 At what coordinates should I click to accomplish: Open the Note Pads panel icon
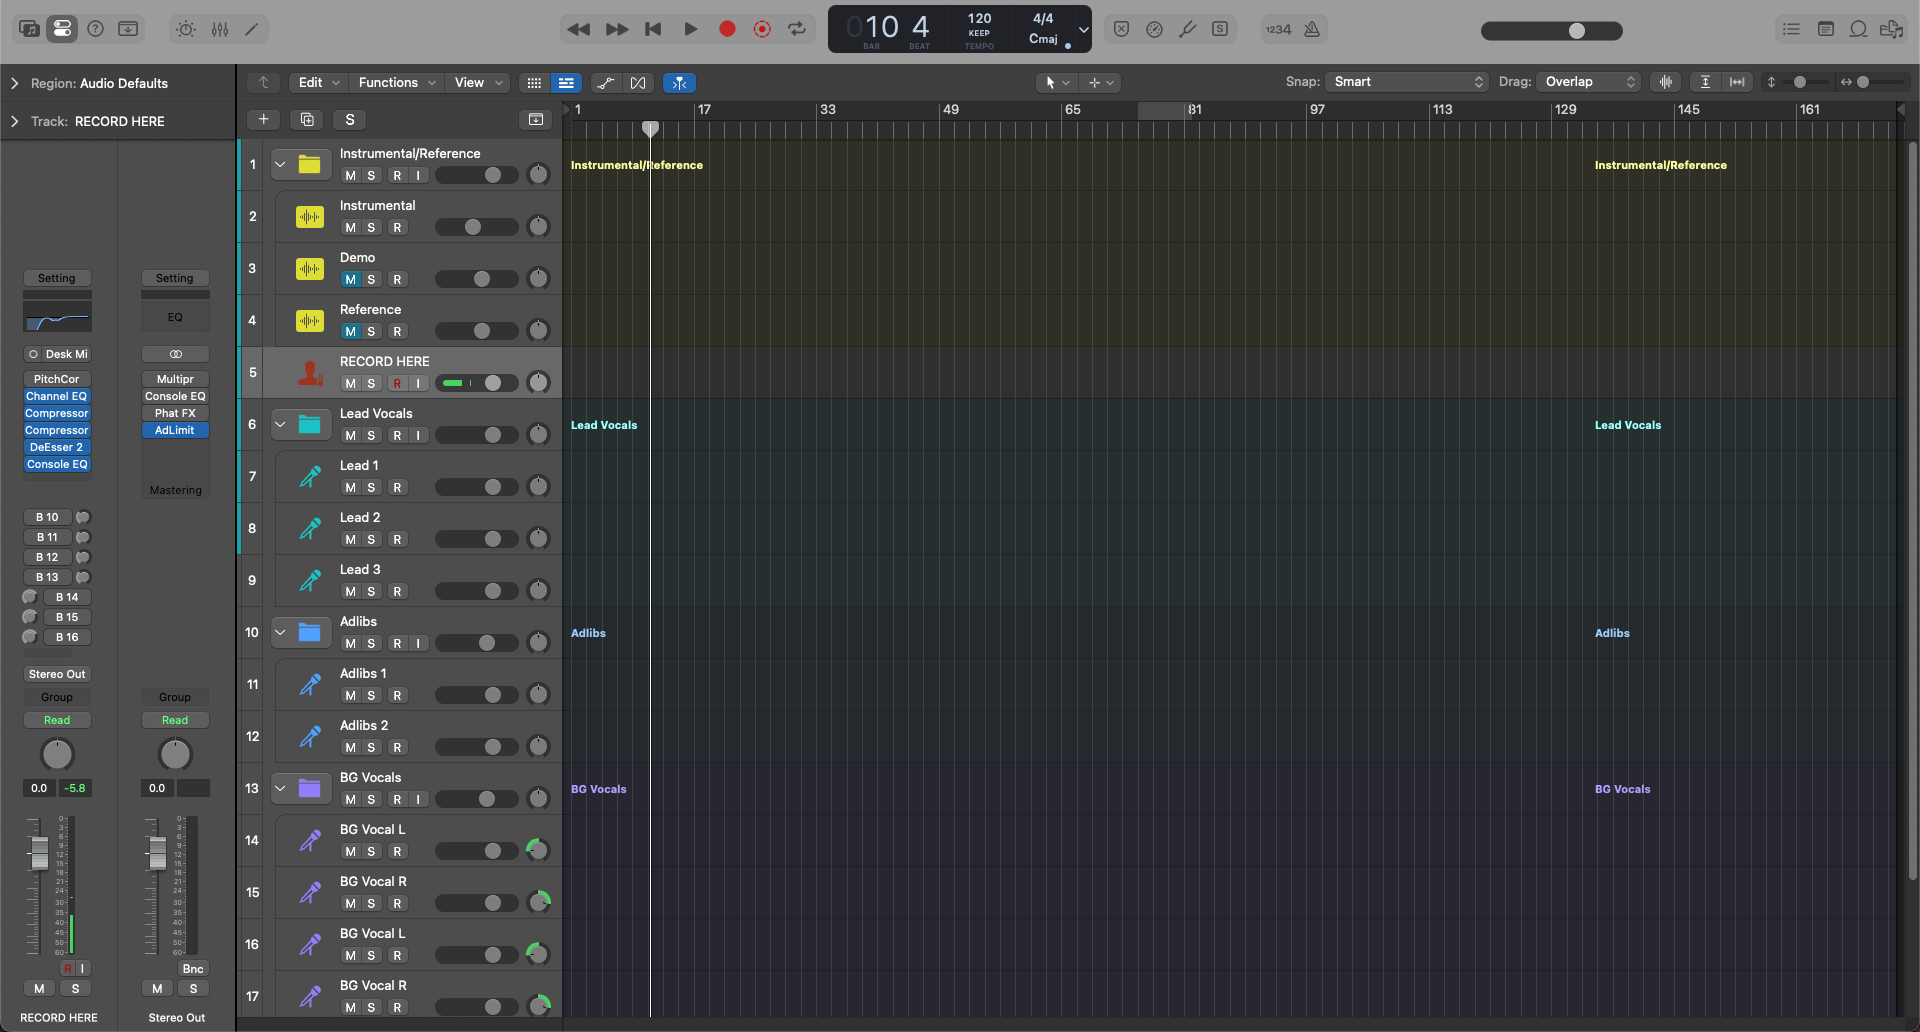click(x=1826, y=29)
